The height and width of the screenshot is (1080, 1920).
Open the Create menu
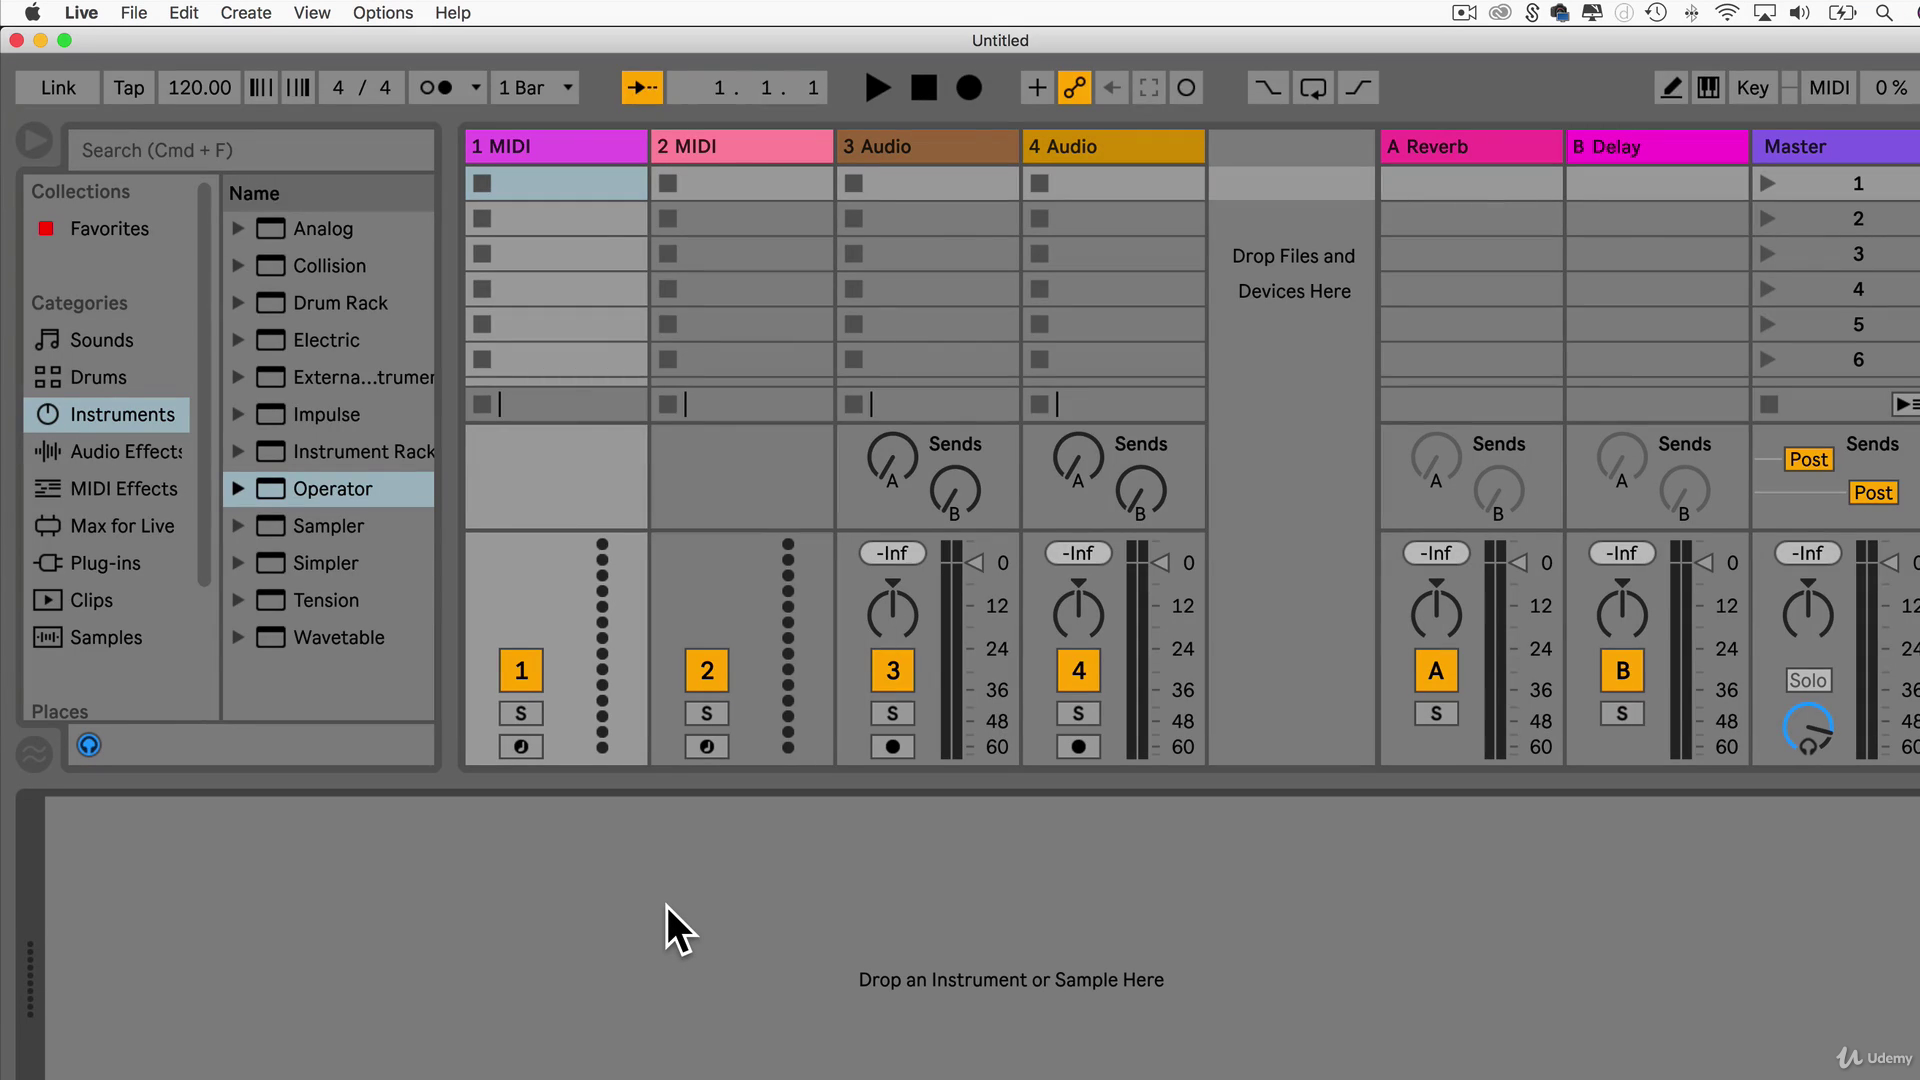tap(245, 13)
